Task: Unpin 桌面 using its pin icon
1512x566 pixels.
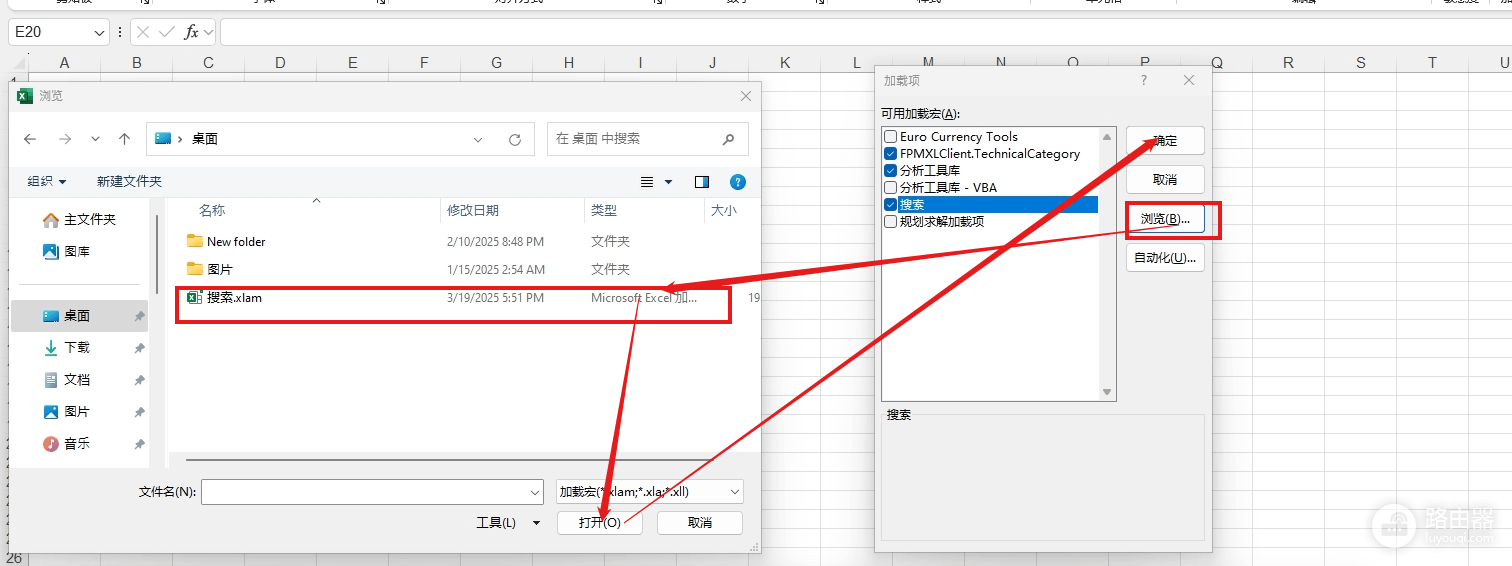Action: (x=139, y=316)
